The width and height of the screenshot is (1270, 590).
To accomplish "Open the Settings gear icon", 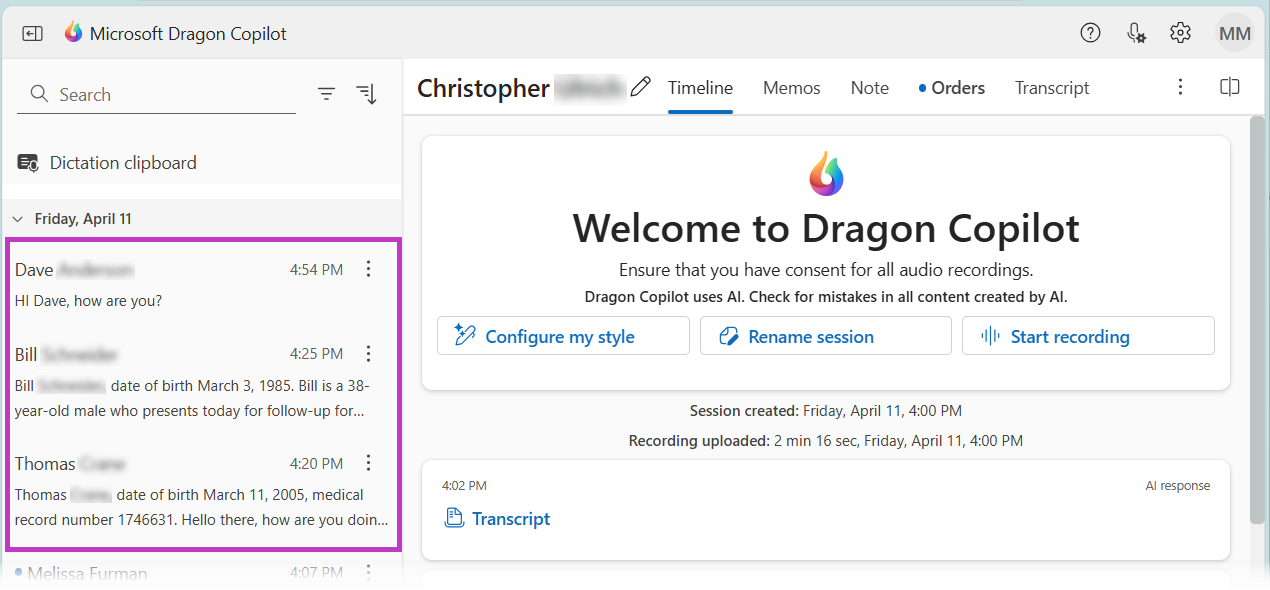I will pos(1180,33).
